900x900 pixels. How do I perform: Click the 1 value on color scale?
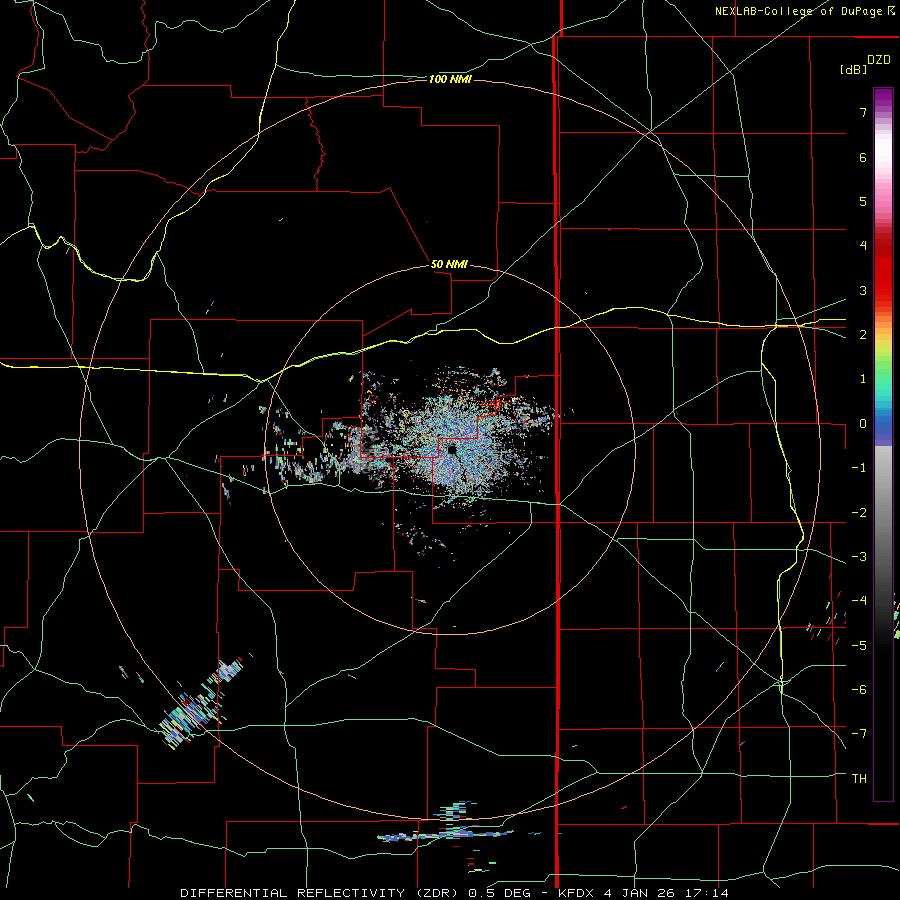pyautogui.click(x=863, y=379)
